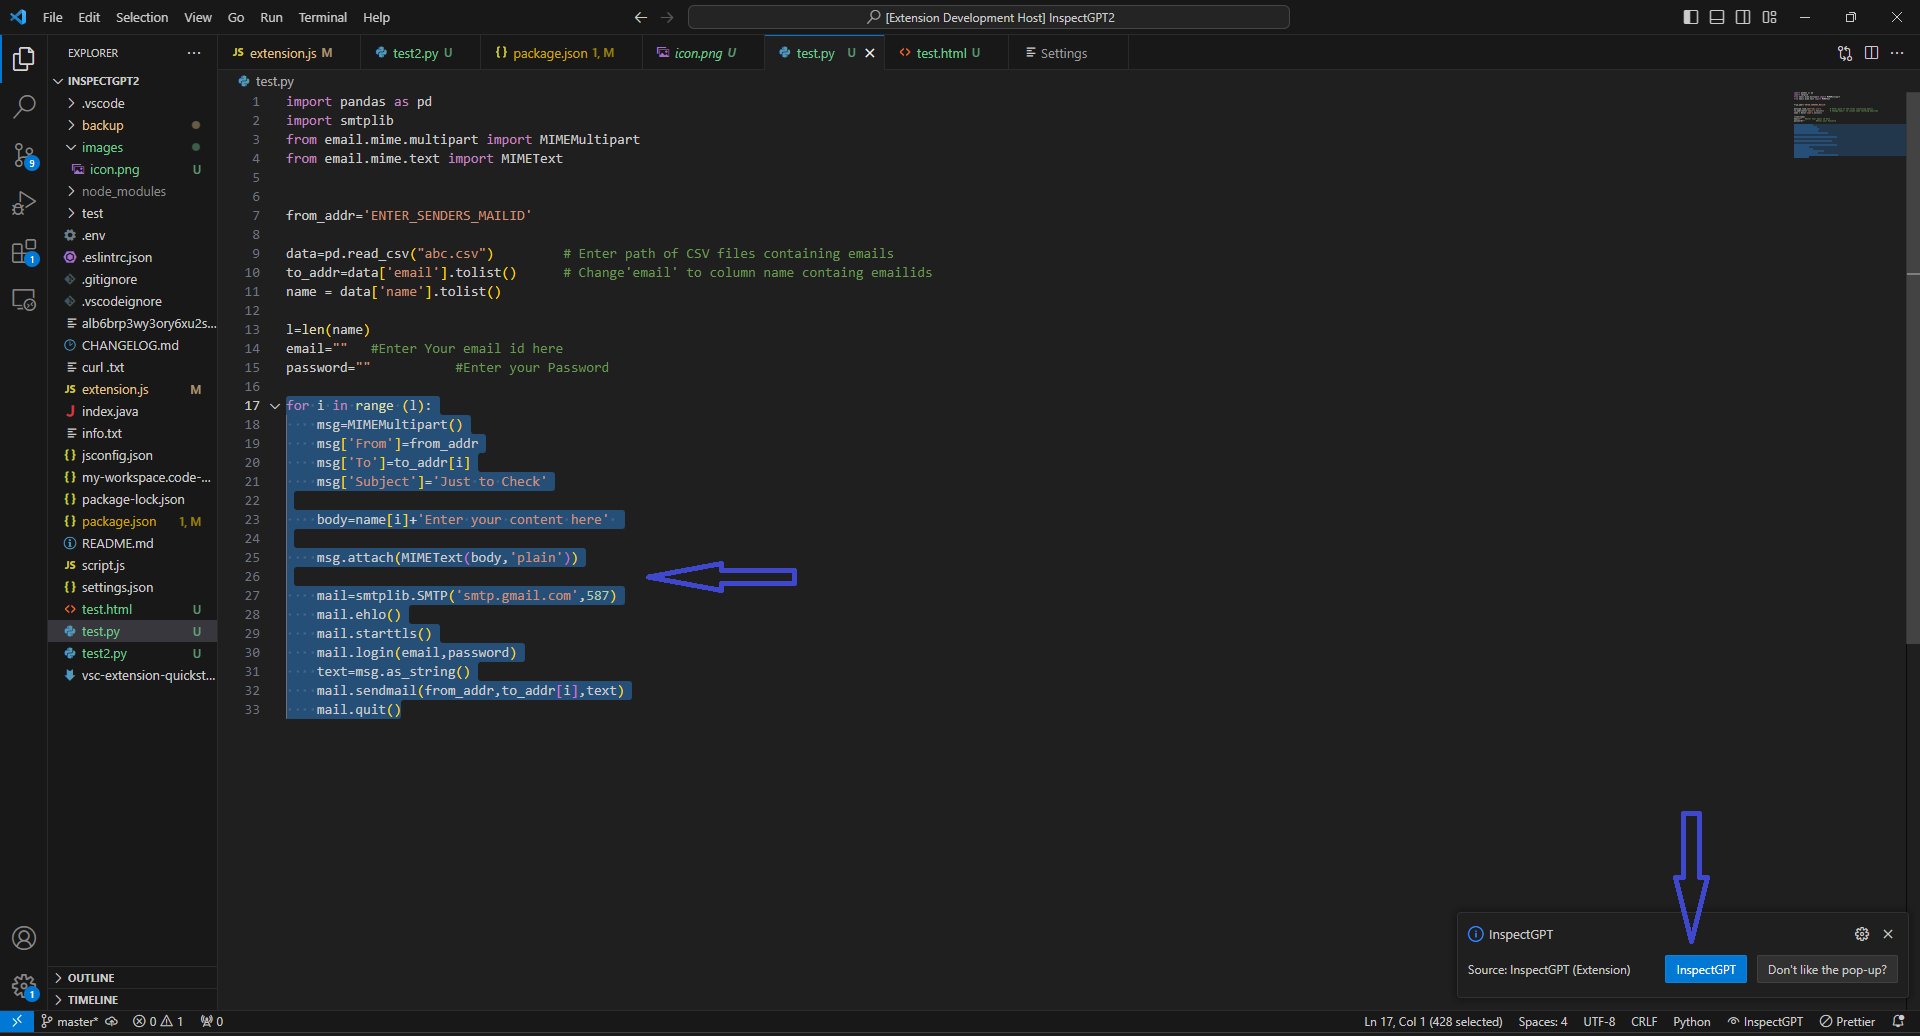Expand the test folder
This screenshot has height=1036, width=1920.
(x=132, y=213)
